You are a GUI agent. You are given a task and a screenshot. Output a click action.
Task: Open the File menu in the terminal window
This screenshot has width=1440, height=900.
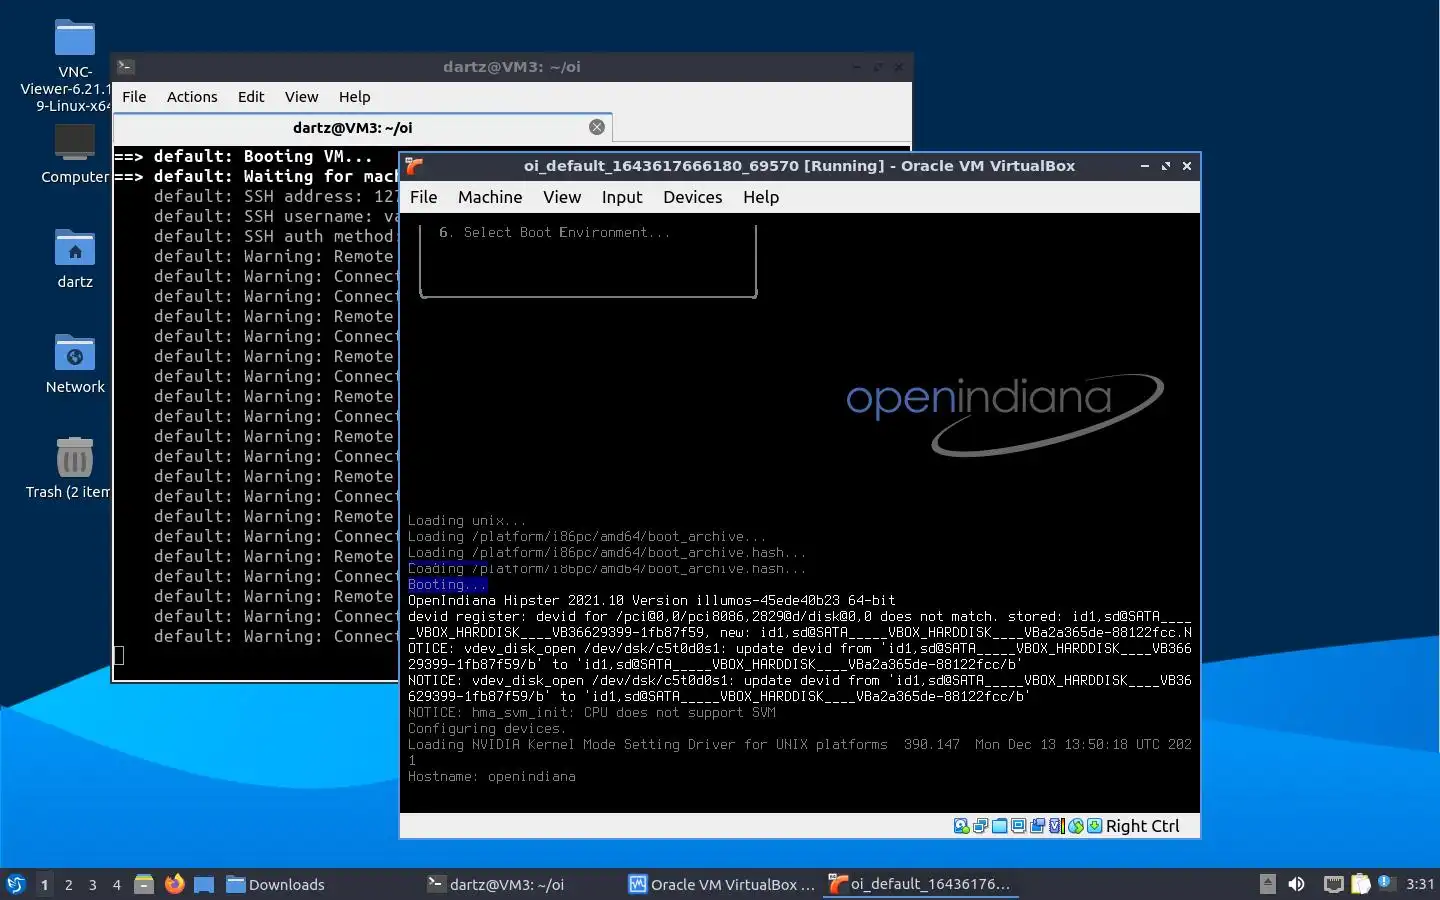[134, 97]
